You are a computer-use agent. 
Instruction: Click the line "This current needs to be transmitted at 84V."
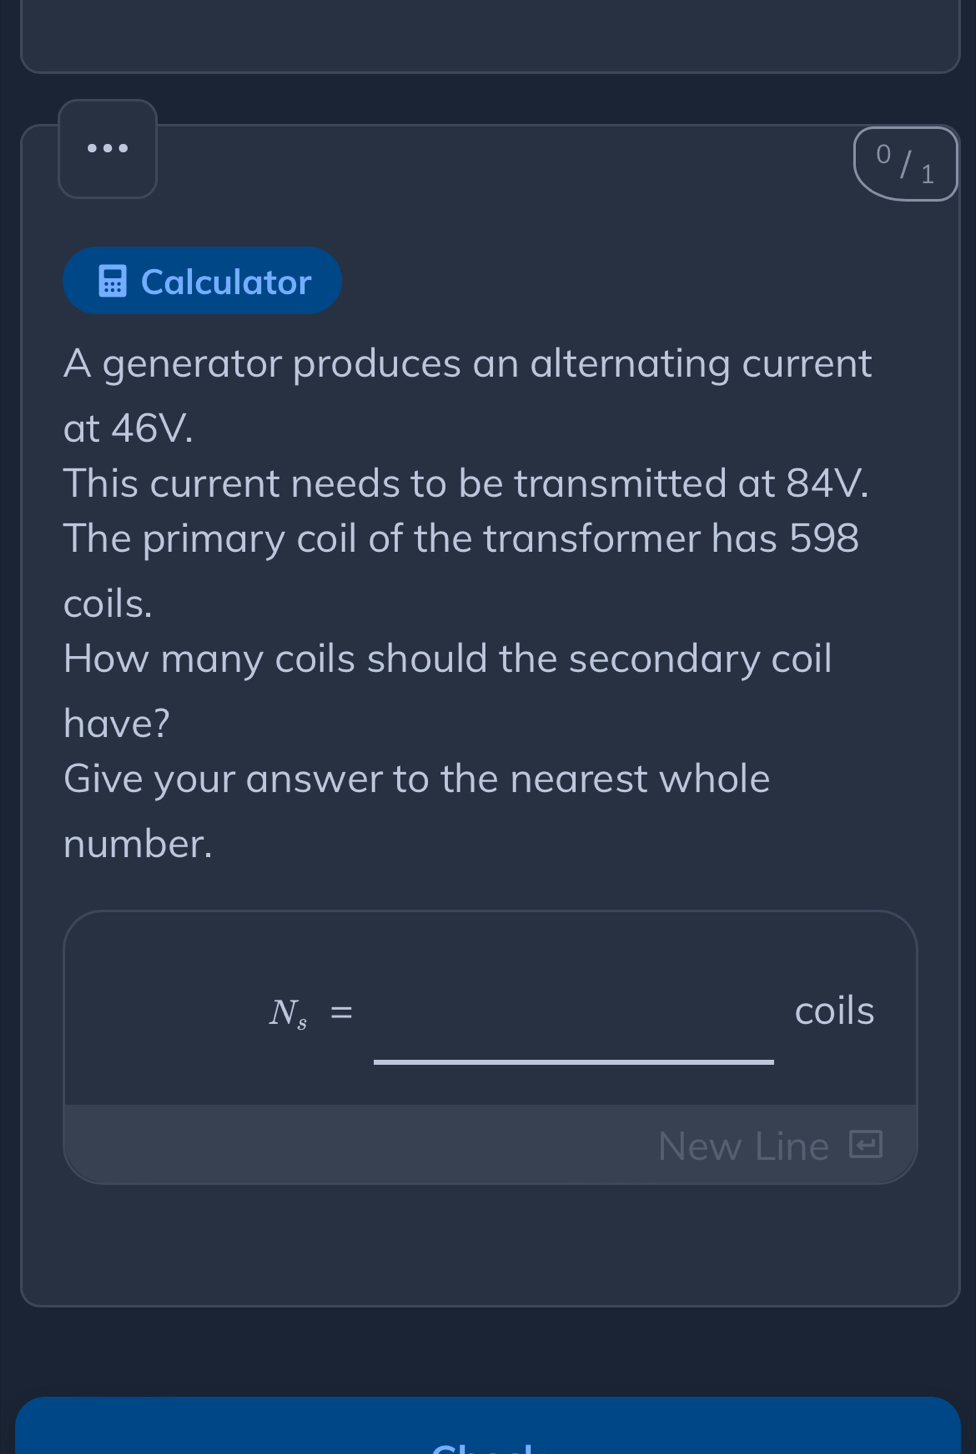[466, 483]
